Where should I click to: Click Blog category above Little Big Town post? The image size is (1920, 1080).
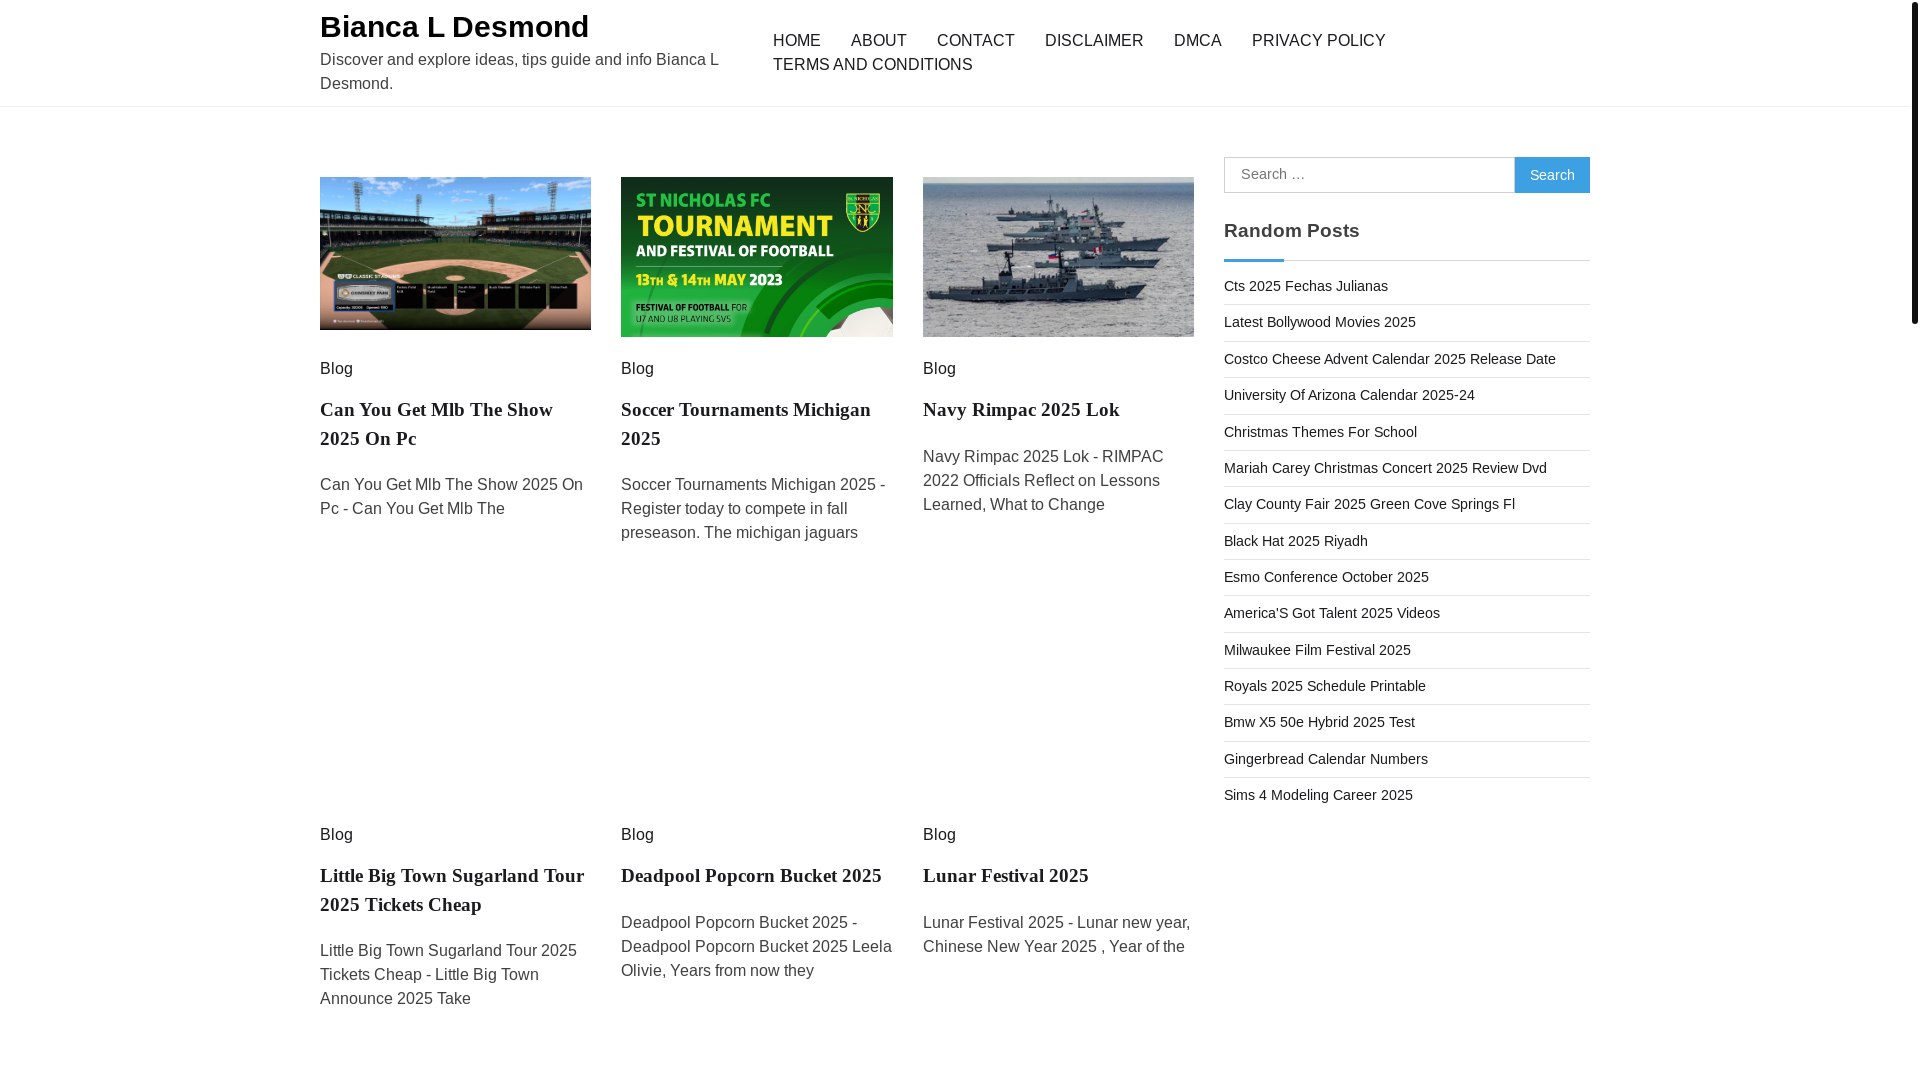coord(336,835)
